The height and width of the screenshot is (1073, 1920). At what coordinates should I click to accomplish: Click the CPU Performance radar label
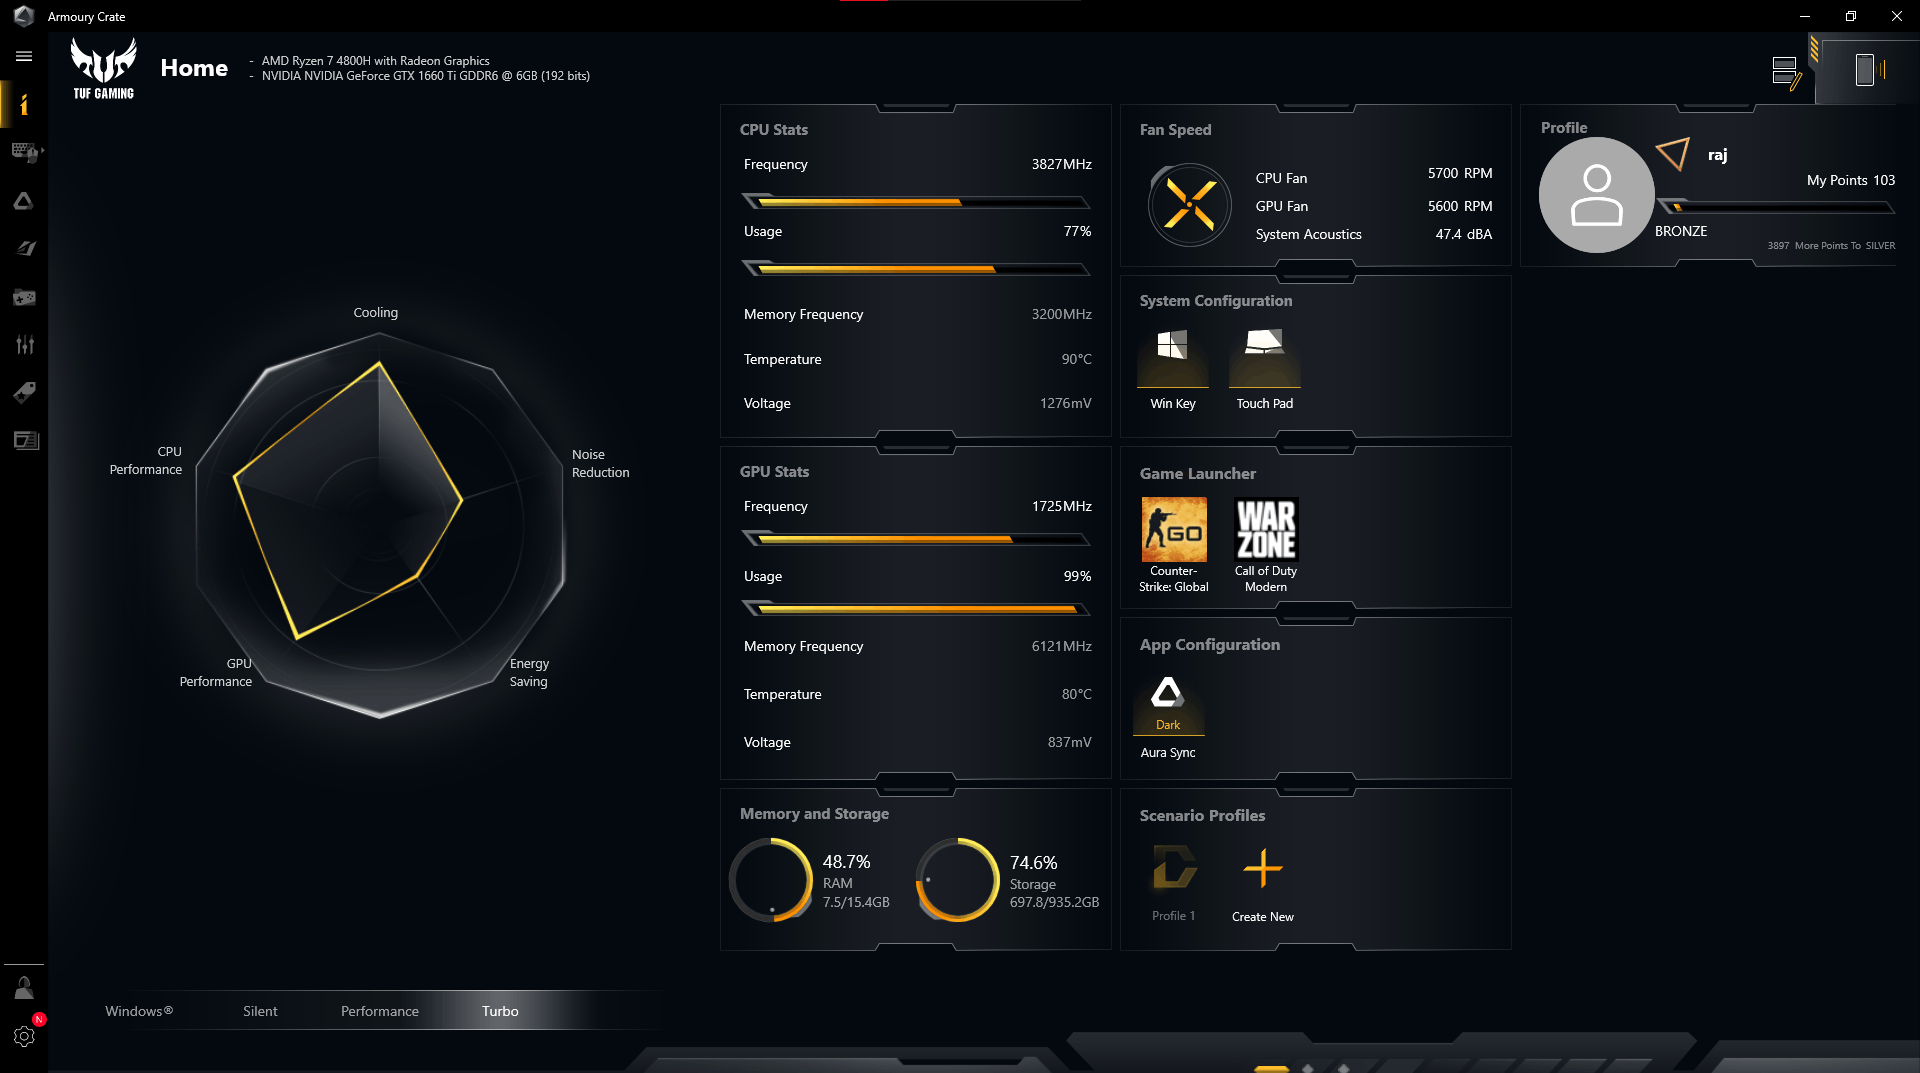[x=146, y=460]
